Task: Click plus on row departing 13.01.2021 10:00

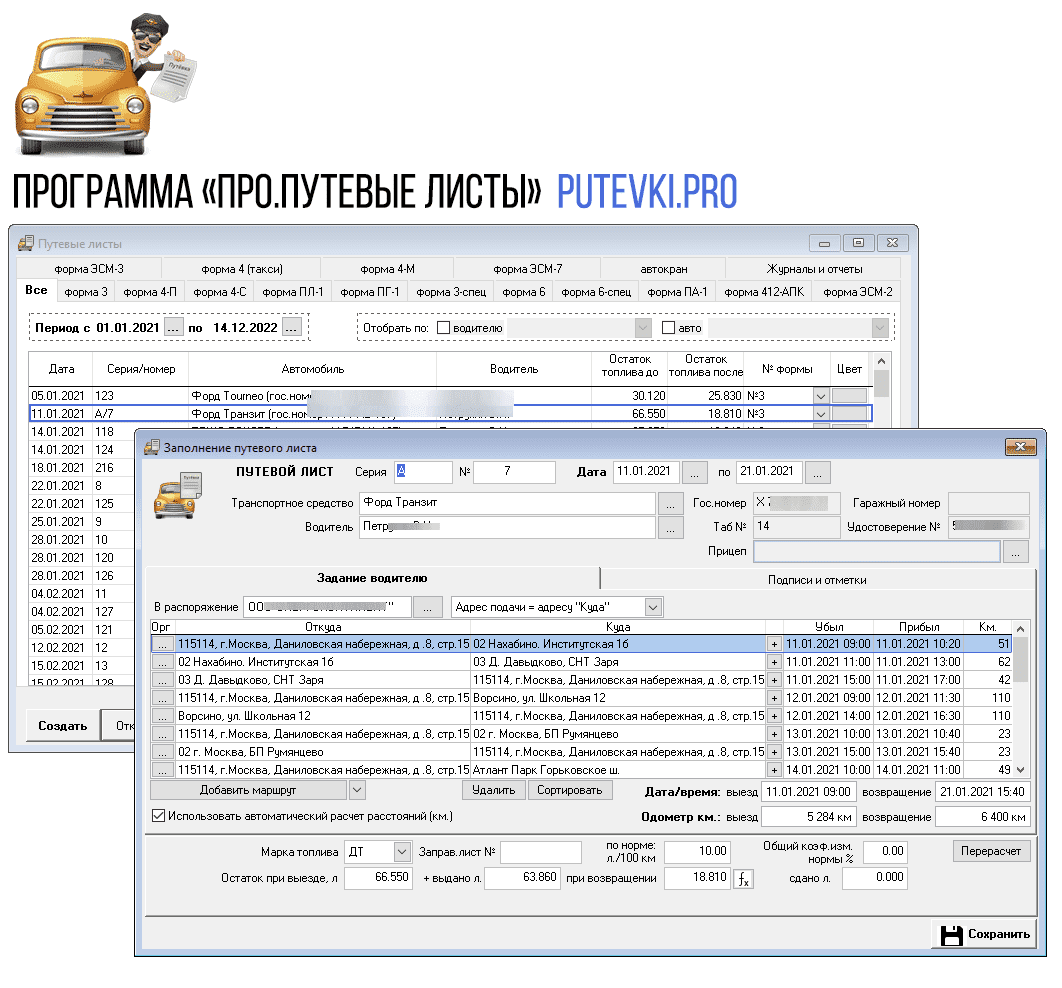Action: [x=774, y=734]
